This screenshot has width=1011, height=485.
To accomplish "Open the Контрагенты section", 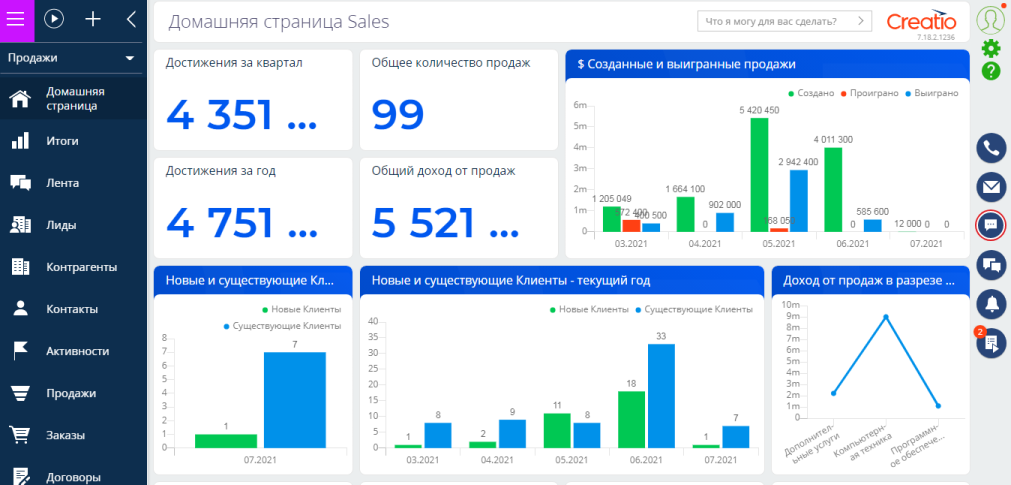I will point(81,267).
